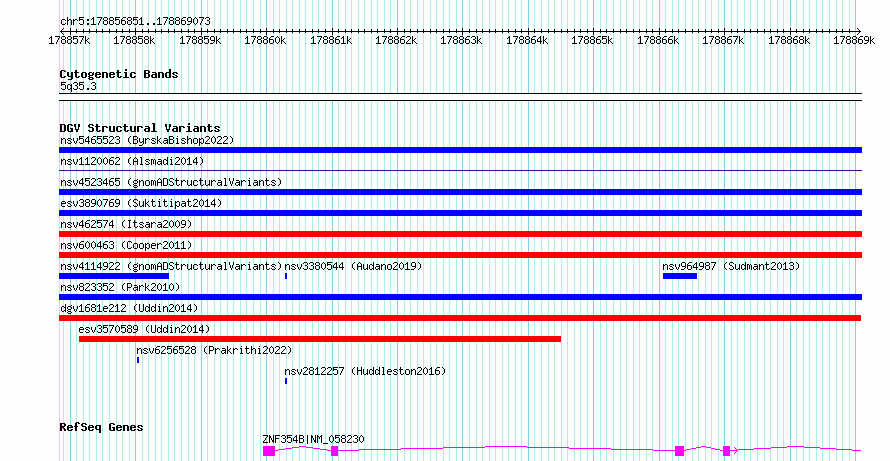
Task: Click the blue bar under esv3890769
Action: click(460, 213)
